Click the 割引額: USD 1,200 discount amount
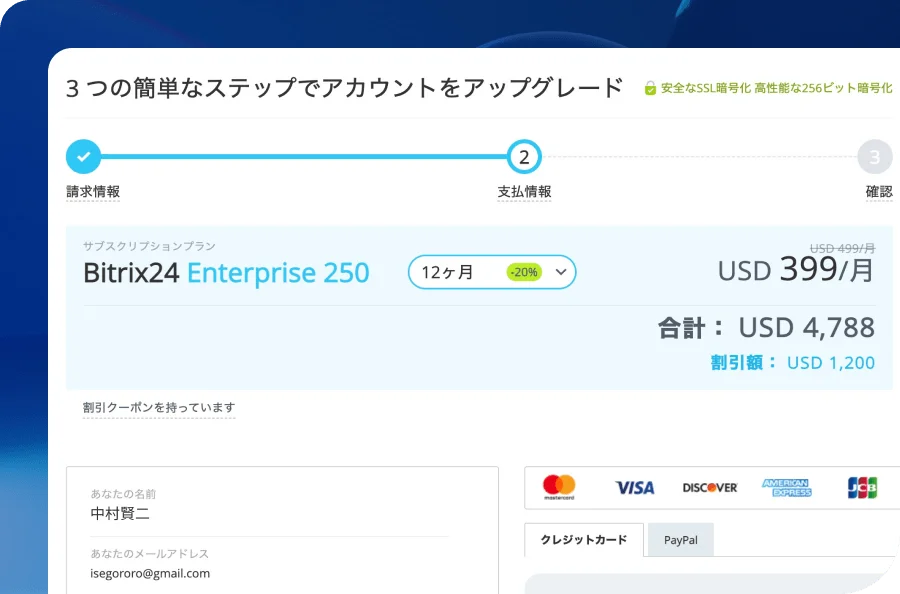The width and height of the screenshot is (900, 594). coord(793,363)
